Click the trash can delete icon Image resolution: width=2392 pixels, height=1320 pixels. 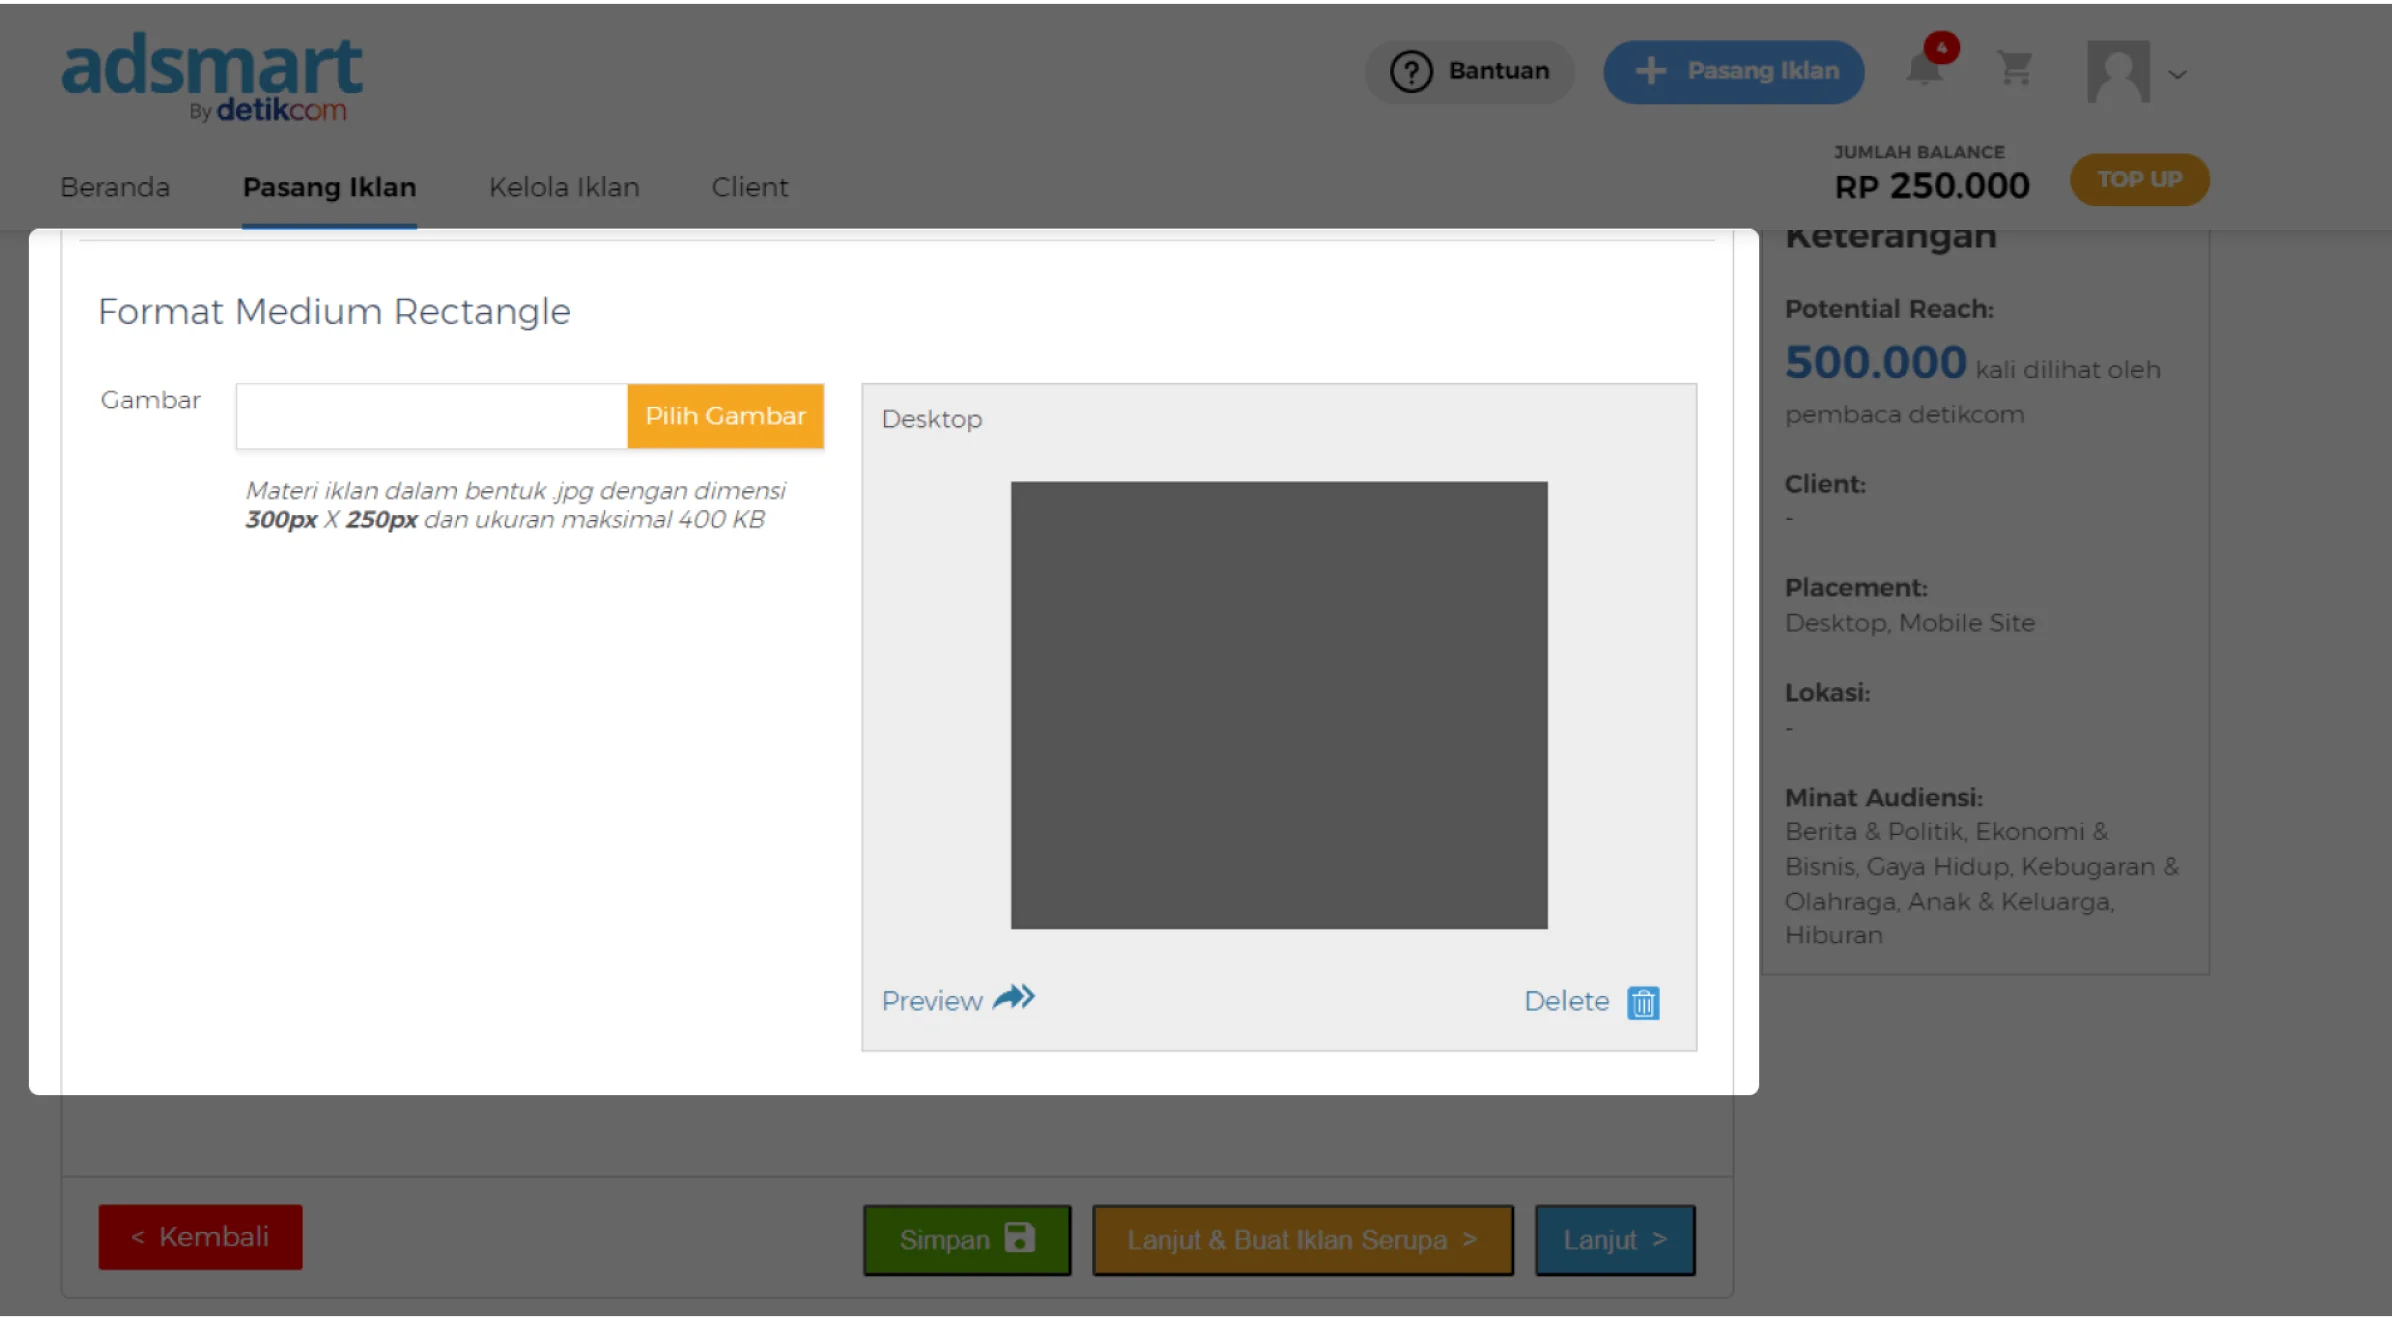(x=1643, y=1002)
